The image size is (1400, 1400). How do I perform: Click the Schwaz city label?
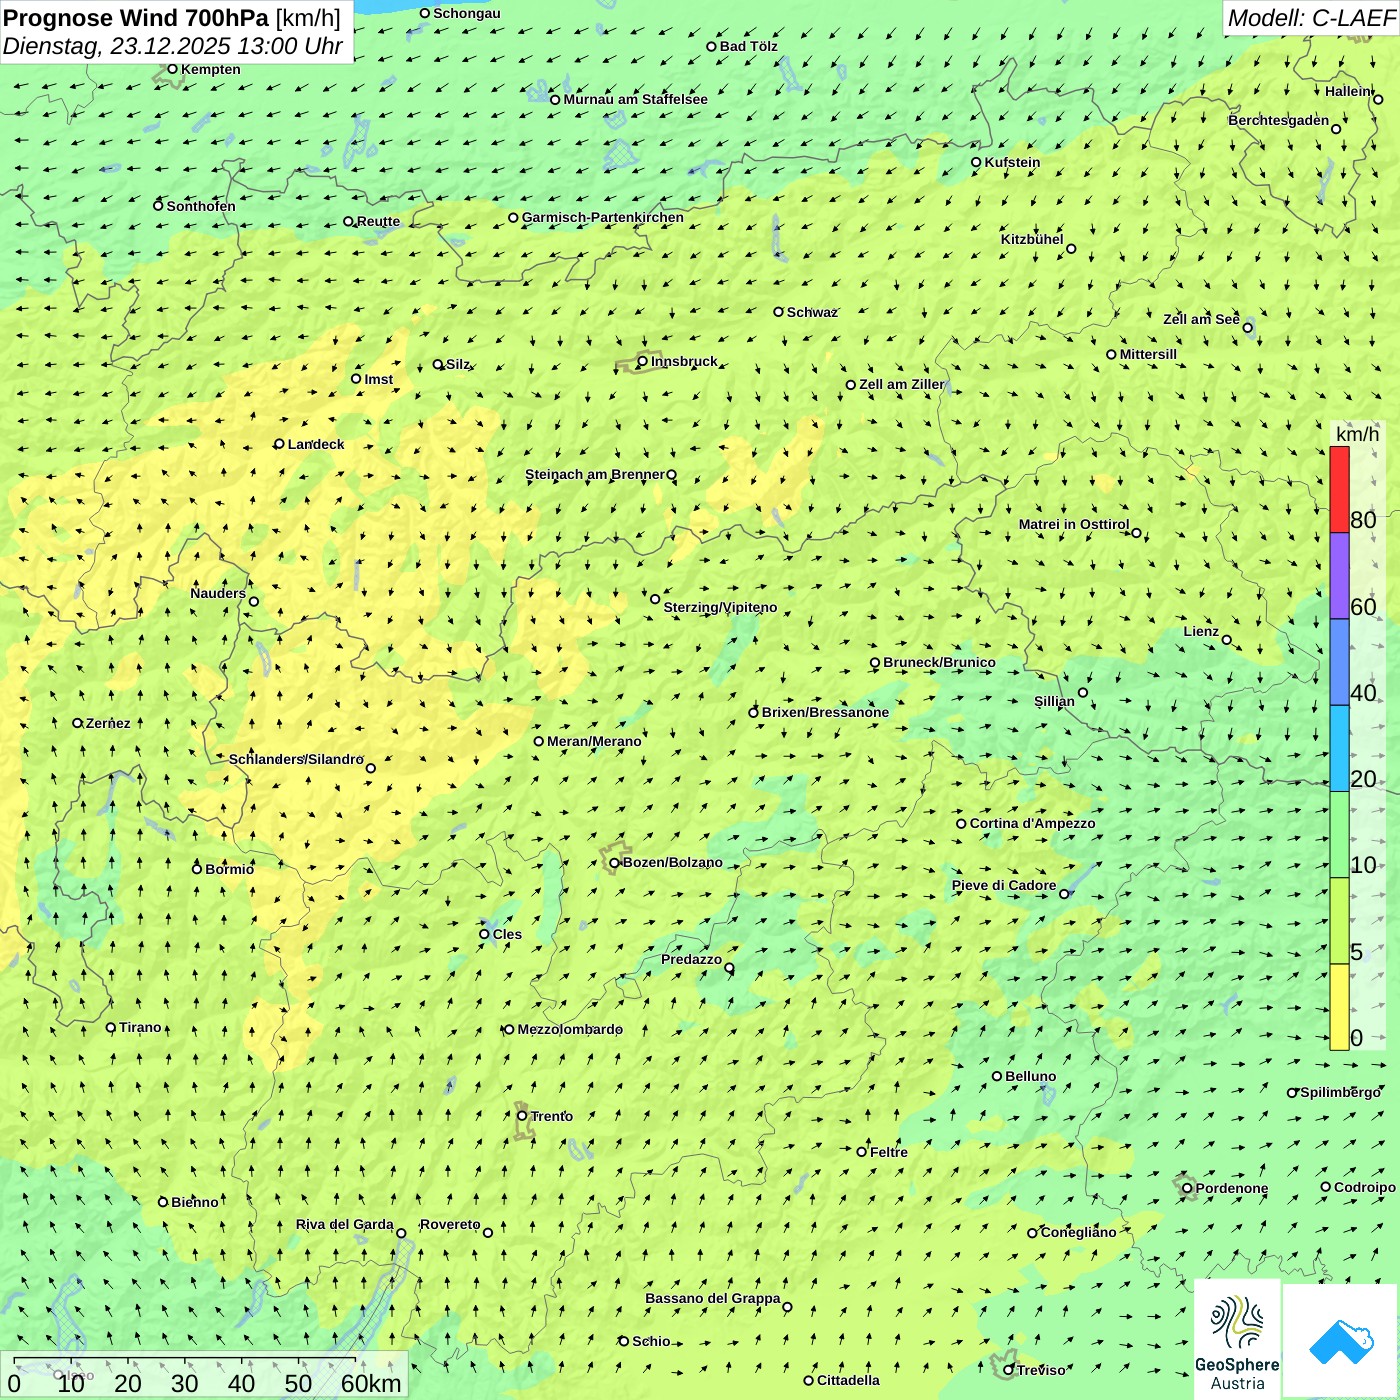tap(812, 312)
